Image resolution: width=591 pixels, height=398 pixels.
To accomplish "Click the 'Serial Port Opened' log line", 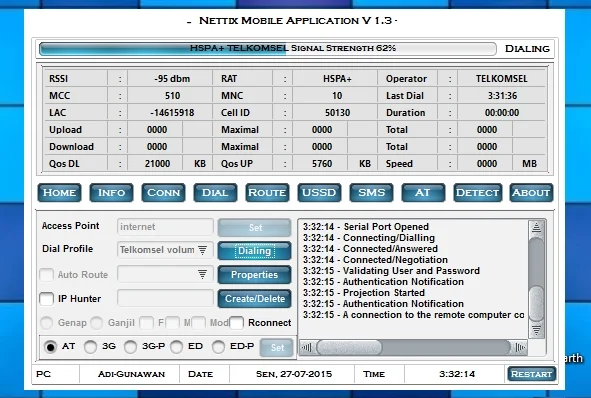I will coord(366,227).
